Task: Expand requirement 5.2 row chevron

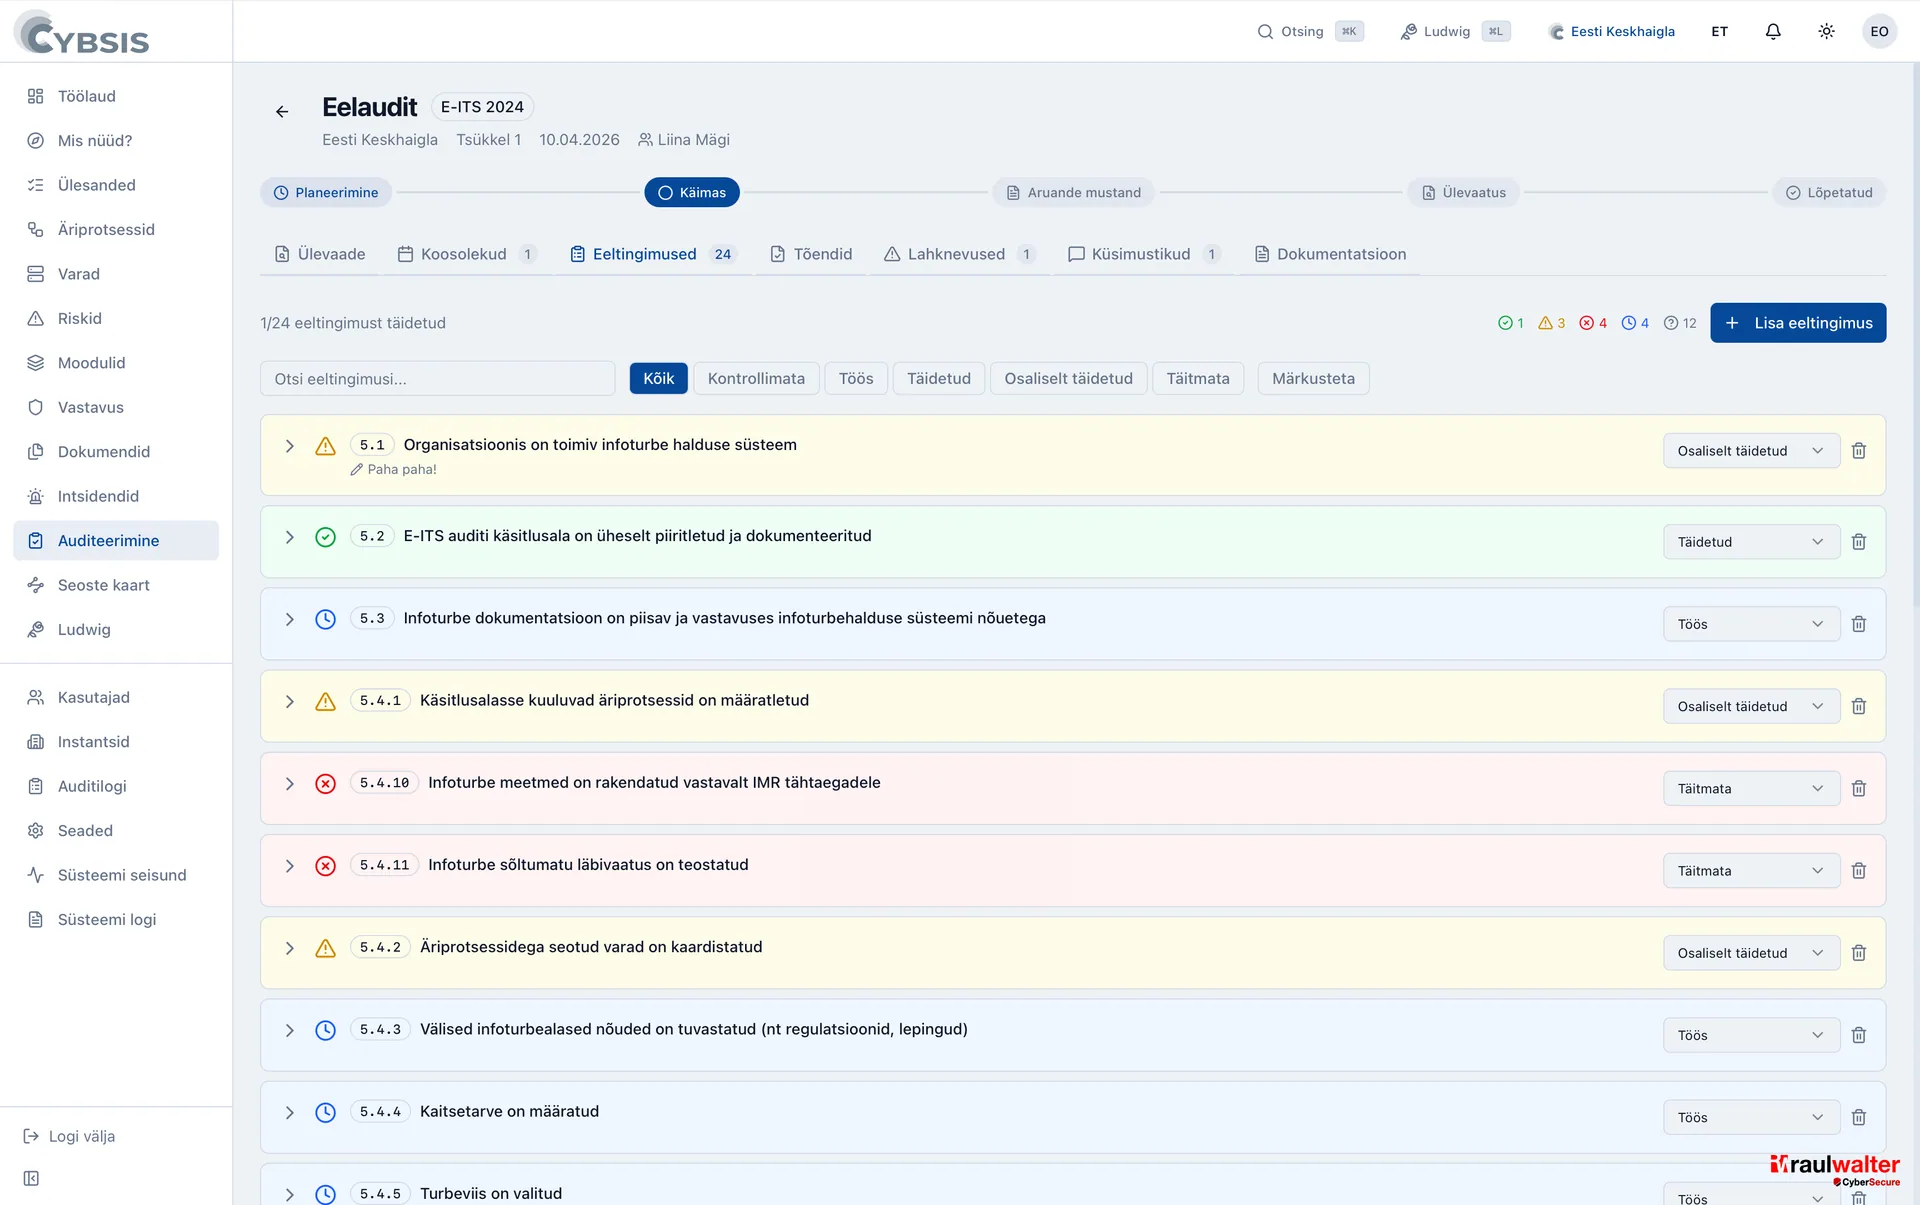Action: (289, 537)
